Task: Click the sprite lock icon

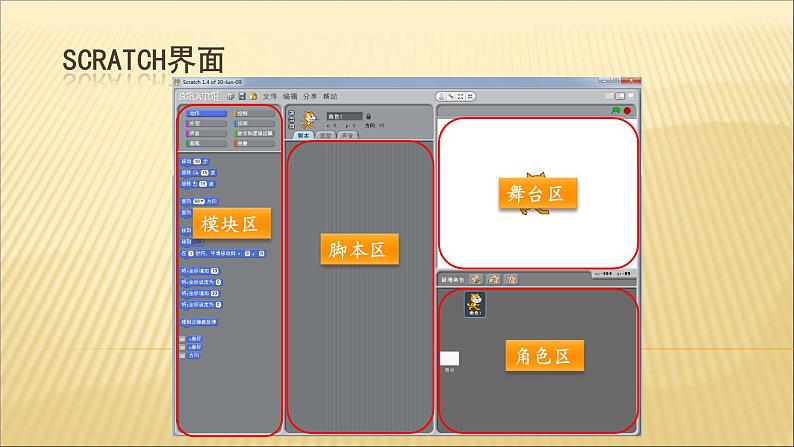Action: pos(369,116)
